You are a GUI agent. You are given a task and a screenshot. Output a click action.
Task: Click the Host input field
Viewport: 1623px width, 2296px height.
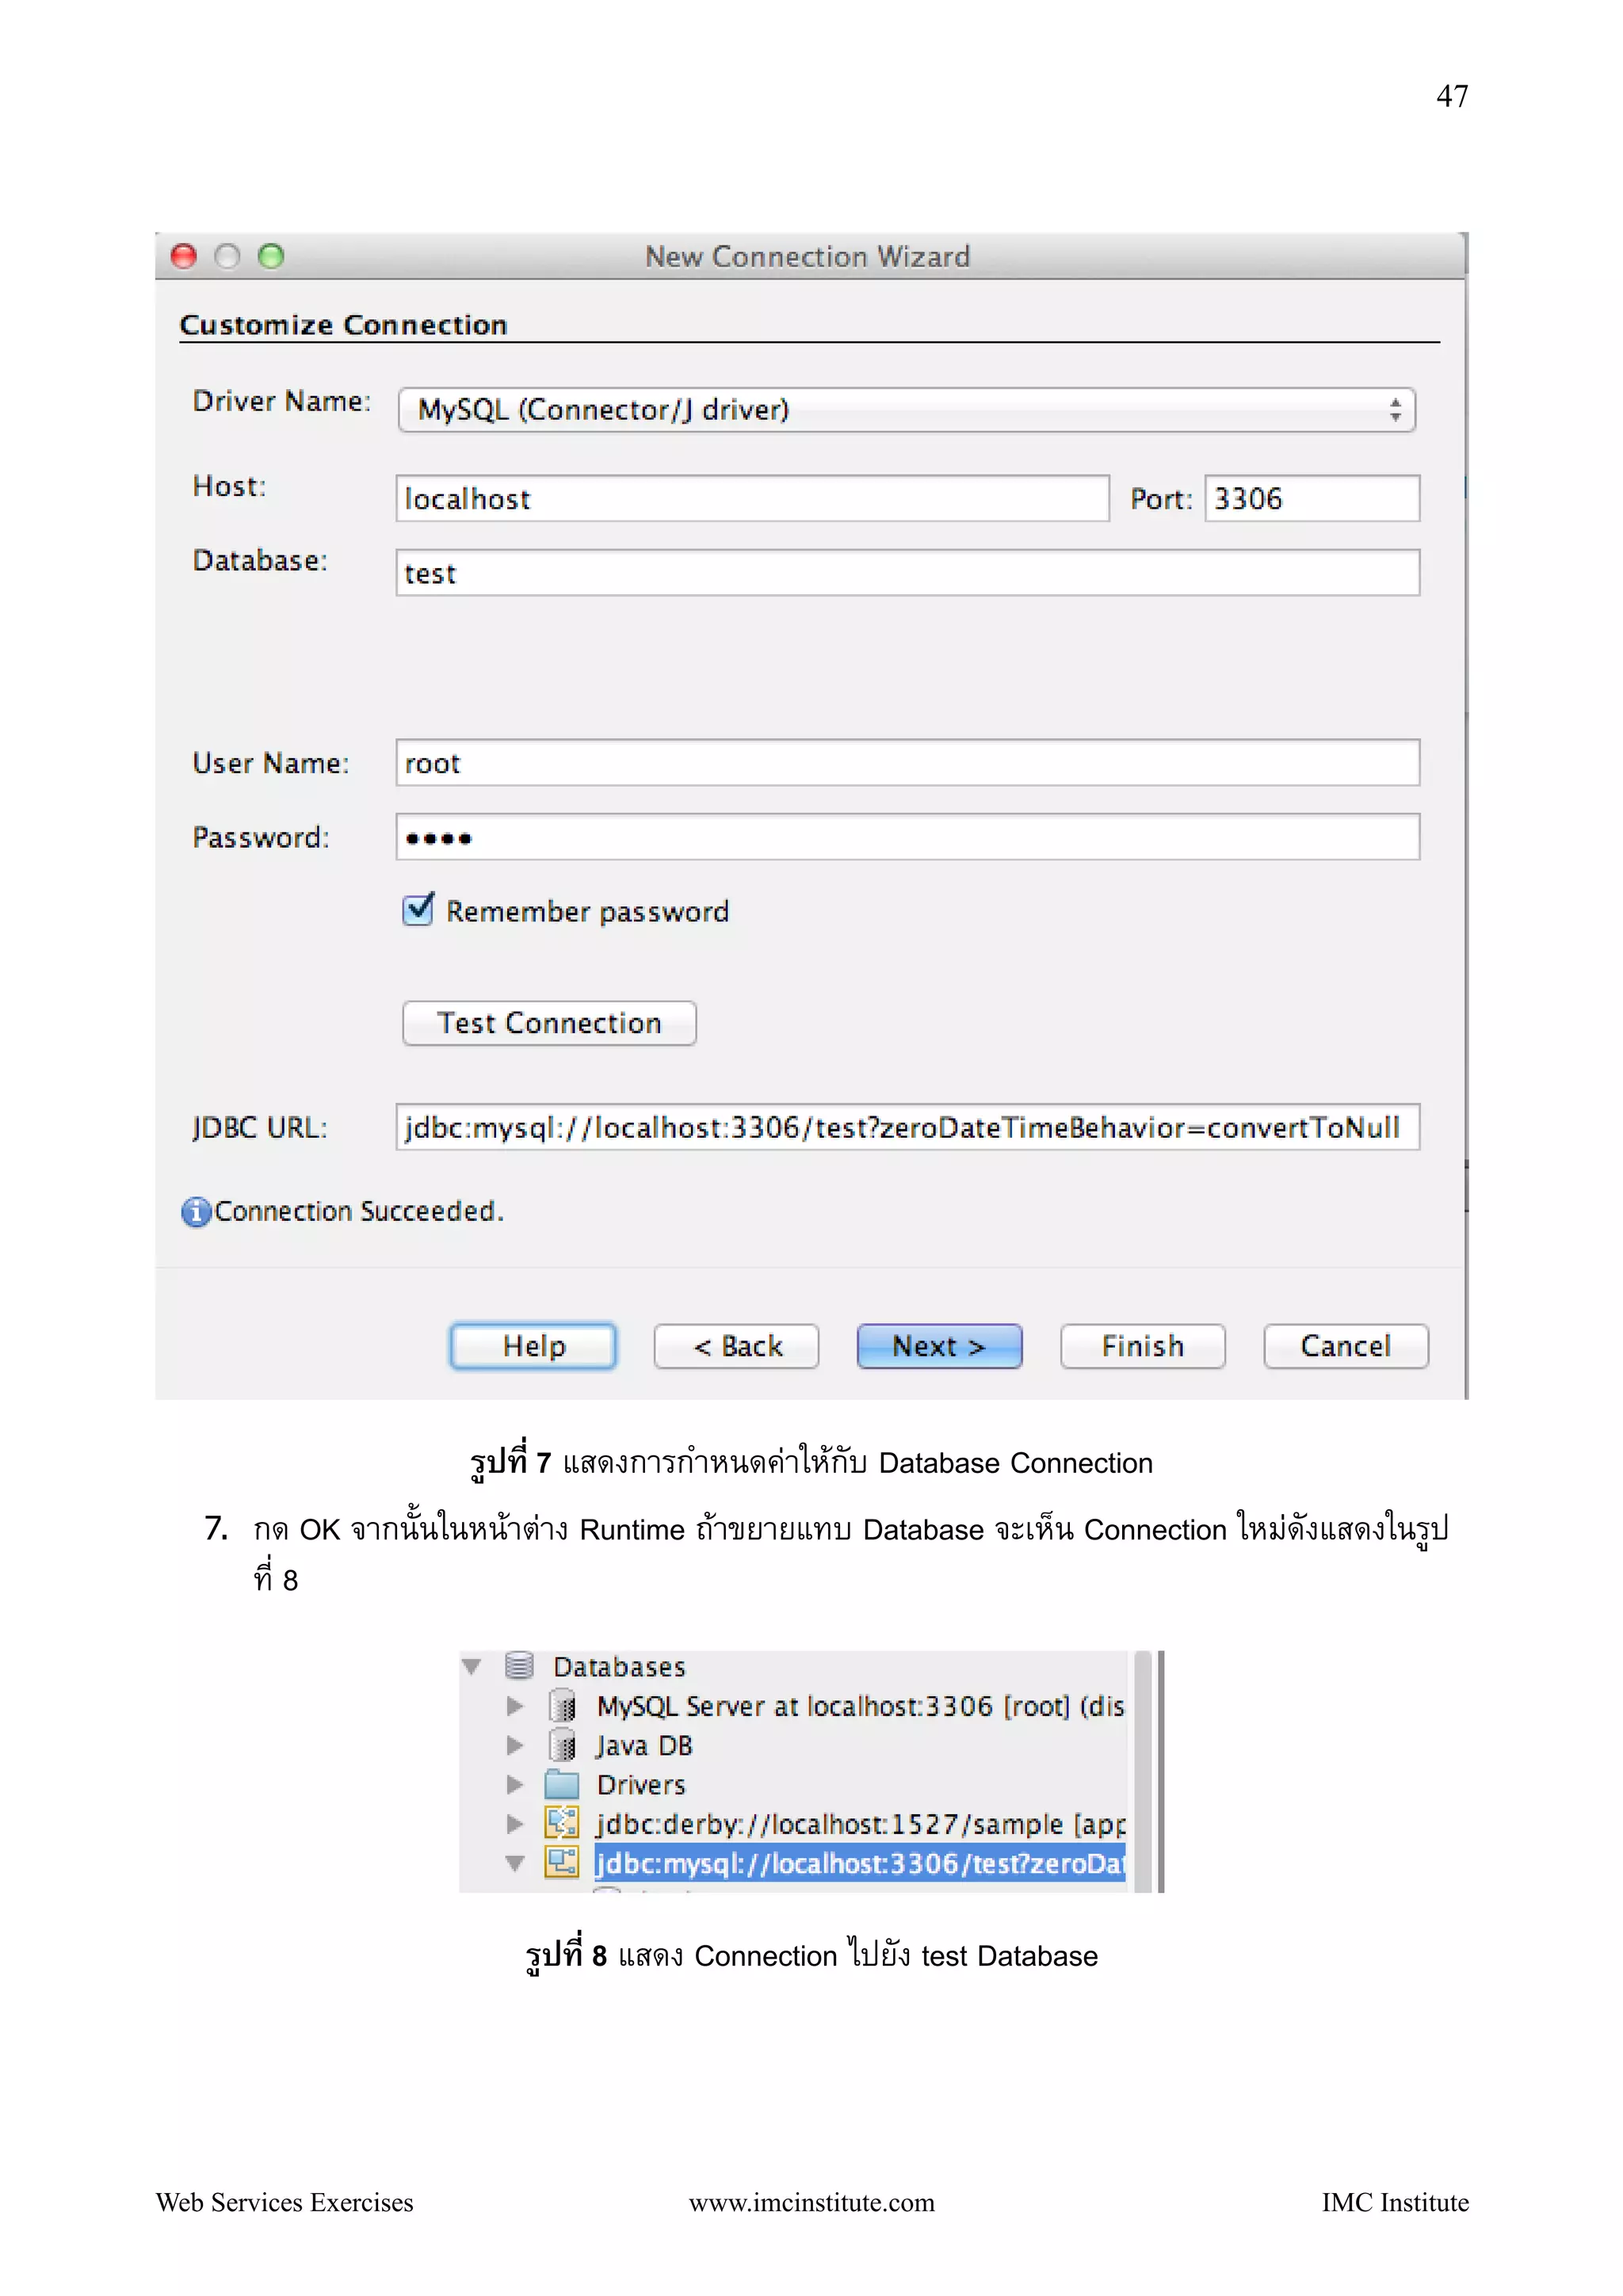coord(752,498)
